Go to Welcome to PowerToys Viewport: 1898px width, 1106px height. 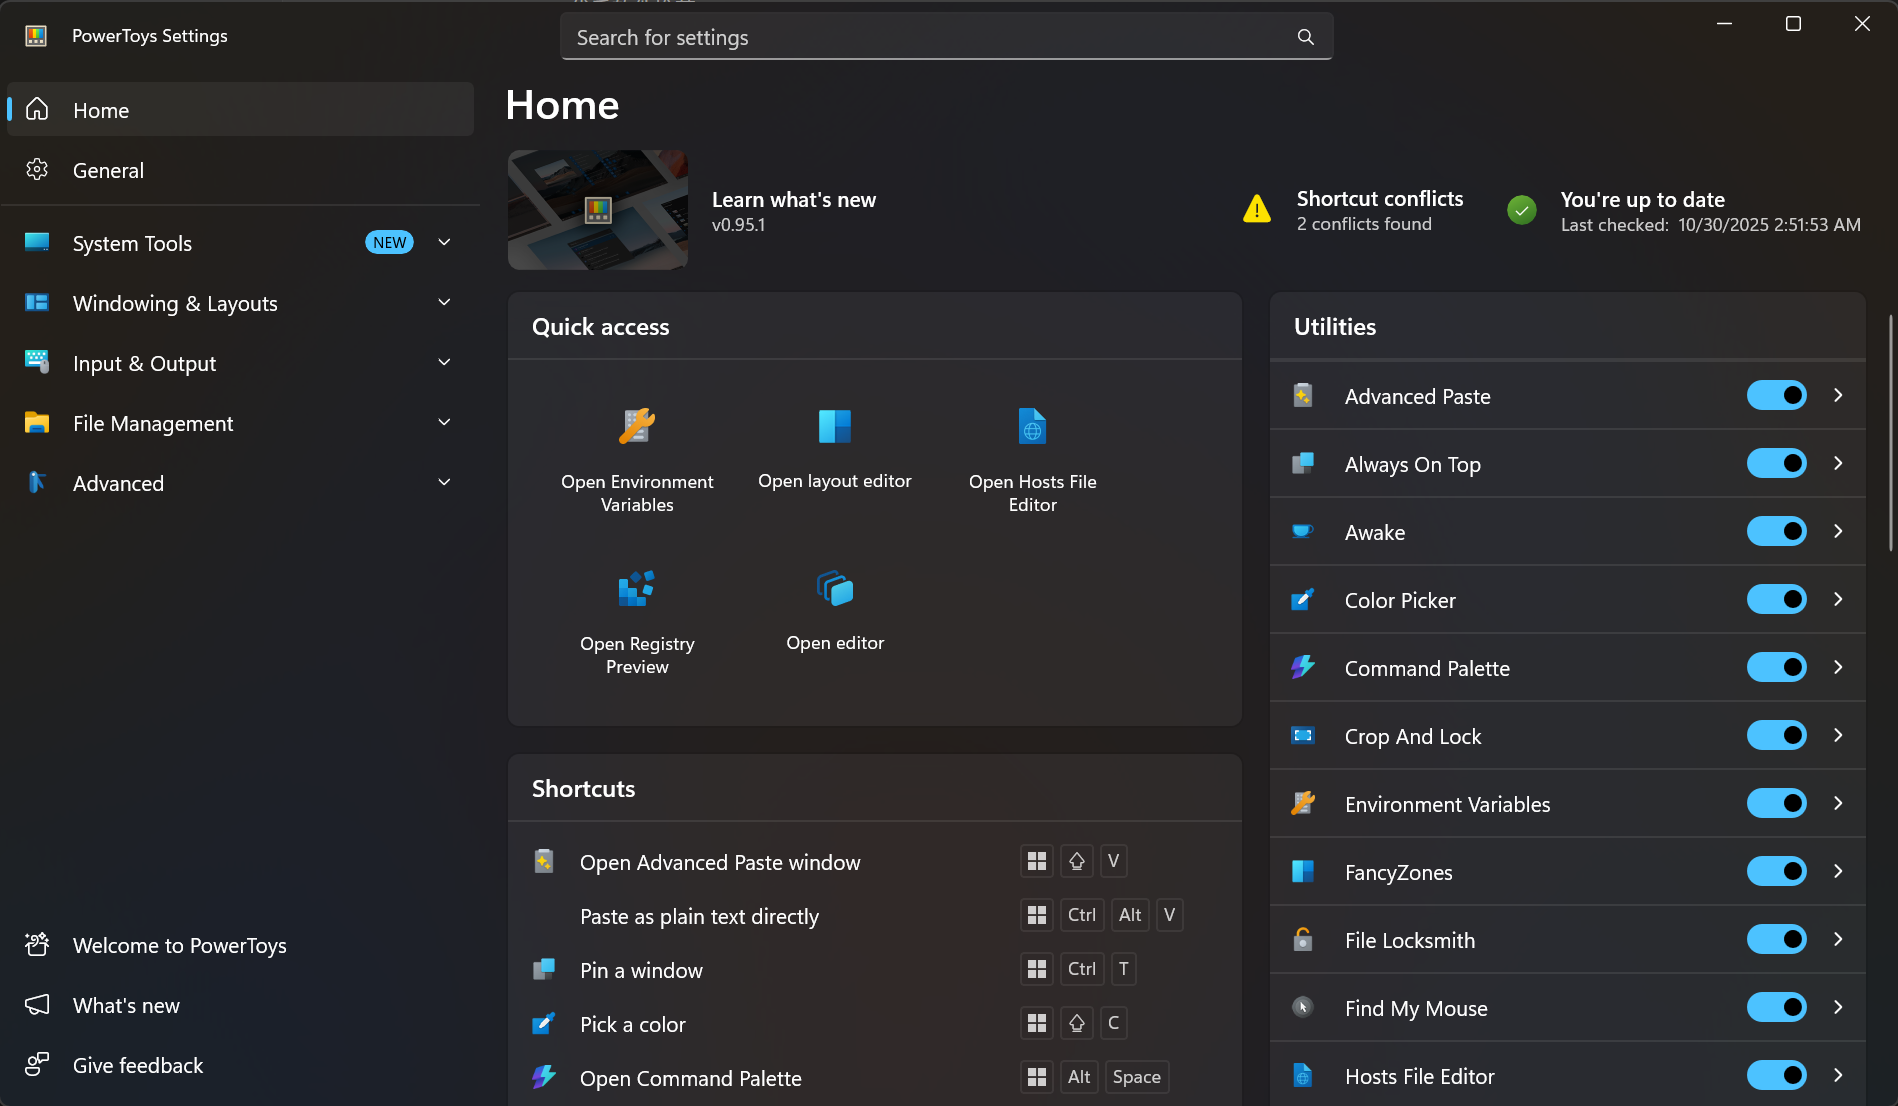pos(179,946)
